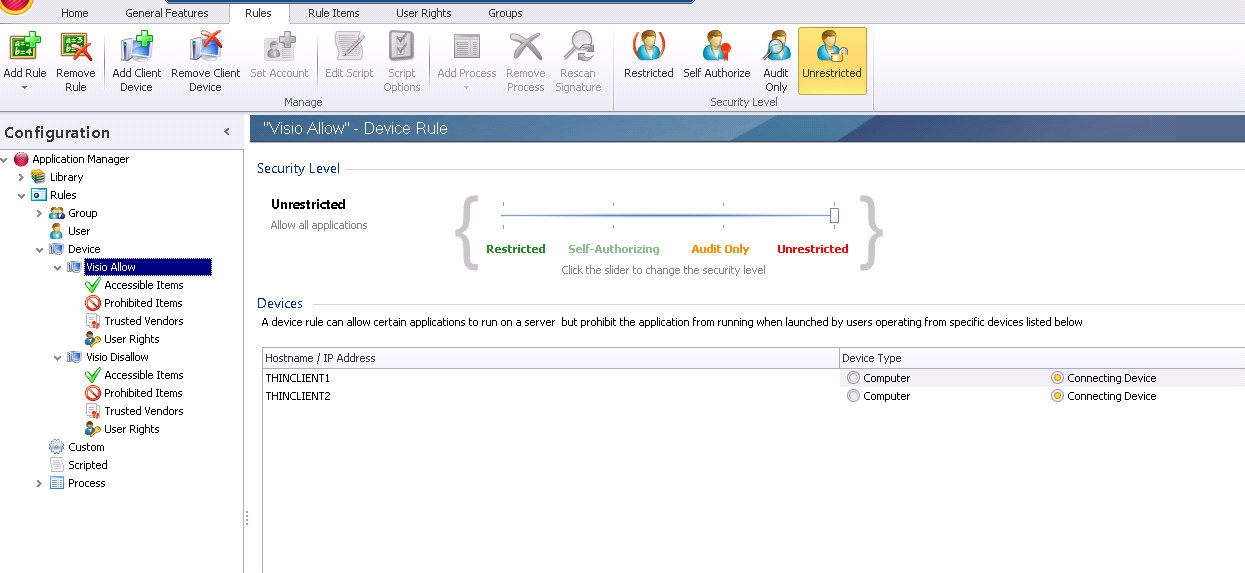Choose Self Authorize security level icon

[716, 49]
